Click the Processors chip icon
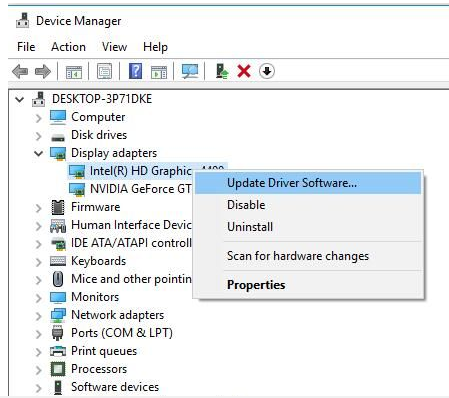 click(58, 369)
